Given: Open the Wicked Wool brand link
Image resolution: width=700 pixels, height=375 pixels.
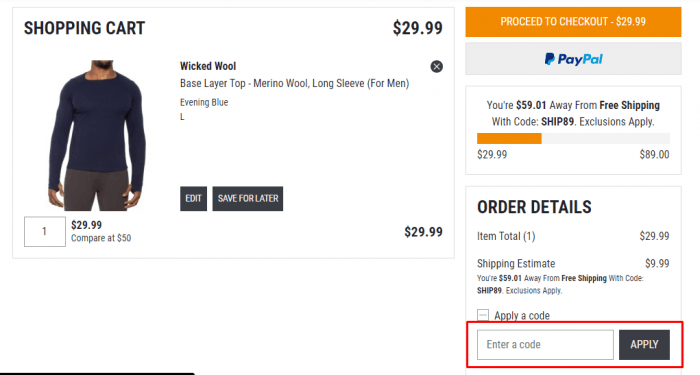Looking at the screenshot, I should point(208,66).
